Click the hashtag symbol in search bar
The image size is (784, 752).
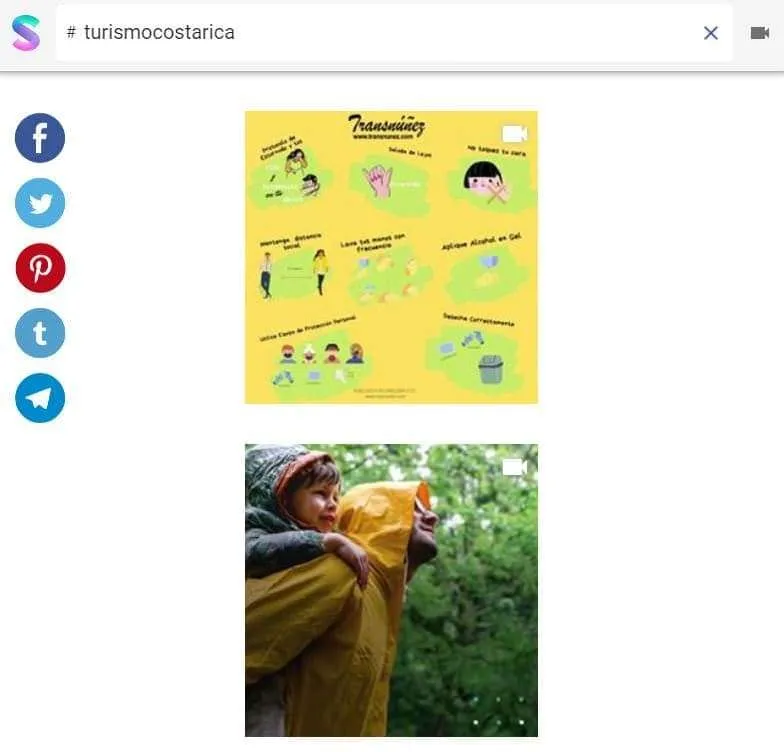[72, 32]
